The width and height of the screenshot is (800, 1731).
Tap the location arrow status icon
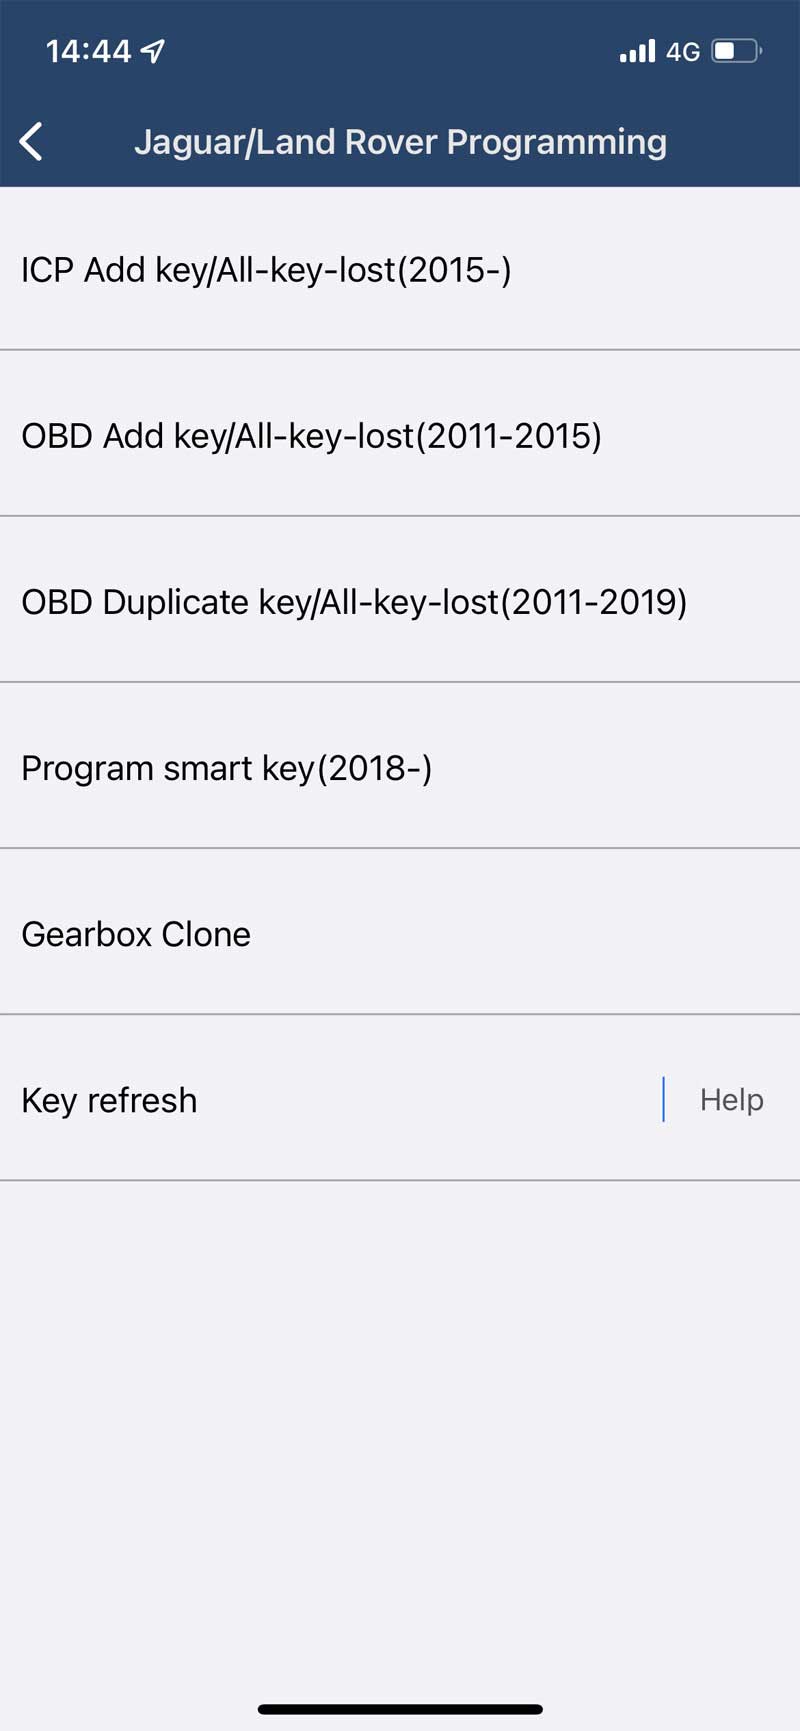click(x=152, y=51)
